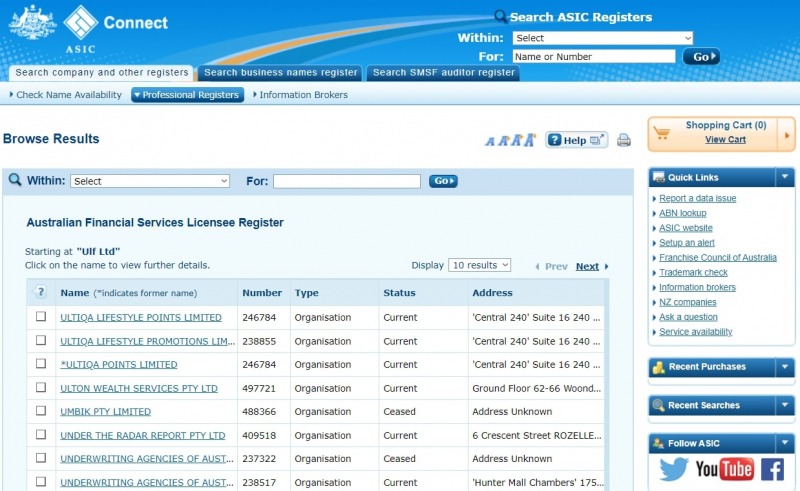Click the header Go button

click(701, 57)
